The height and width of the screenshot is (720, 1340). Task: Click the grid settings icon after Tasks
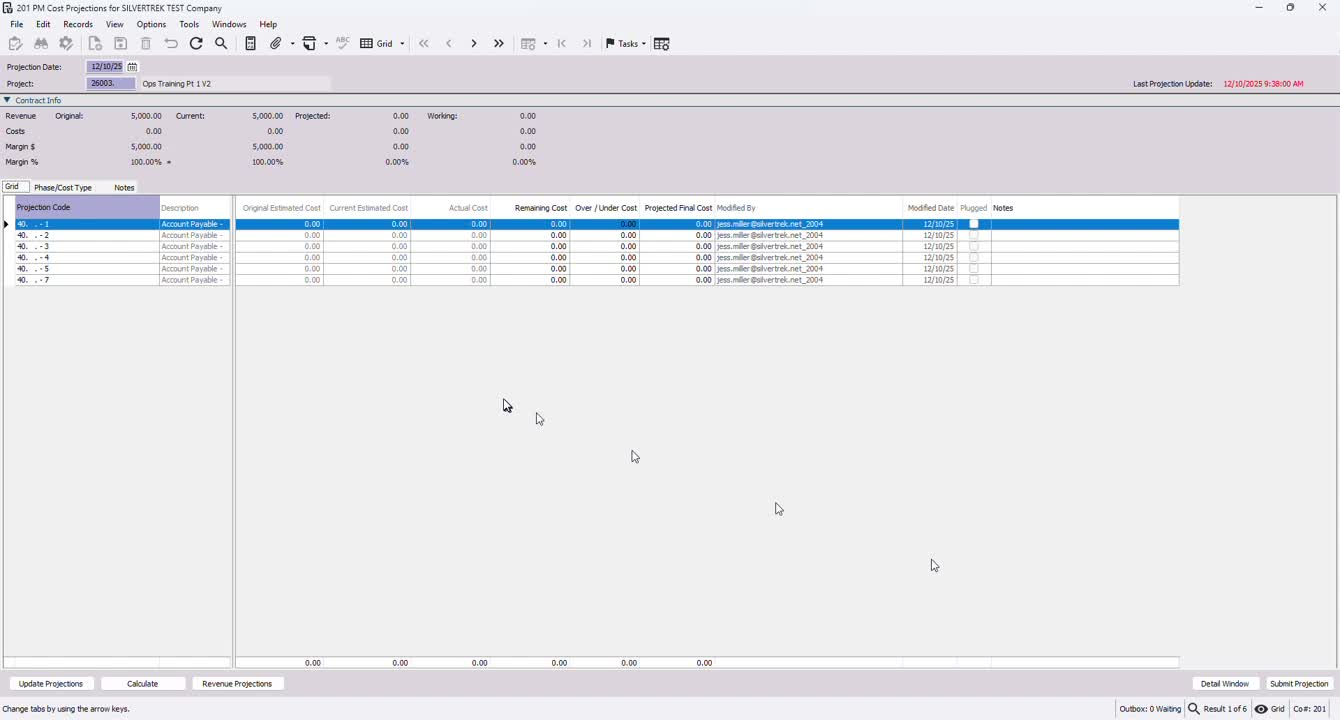[662, 44]
